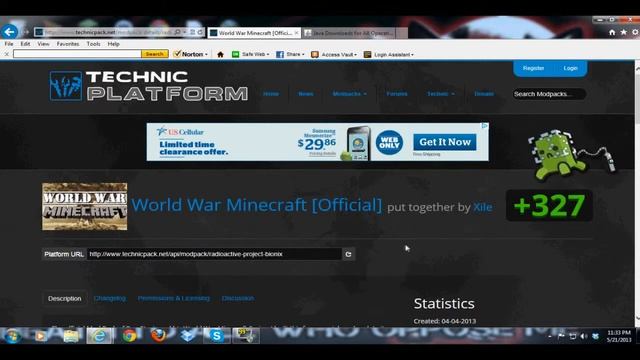
Task: Open the News navigation link
Action: click(x=306, y=94)
